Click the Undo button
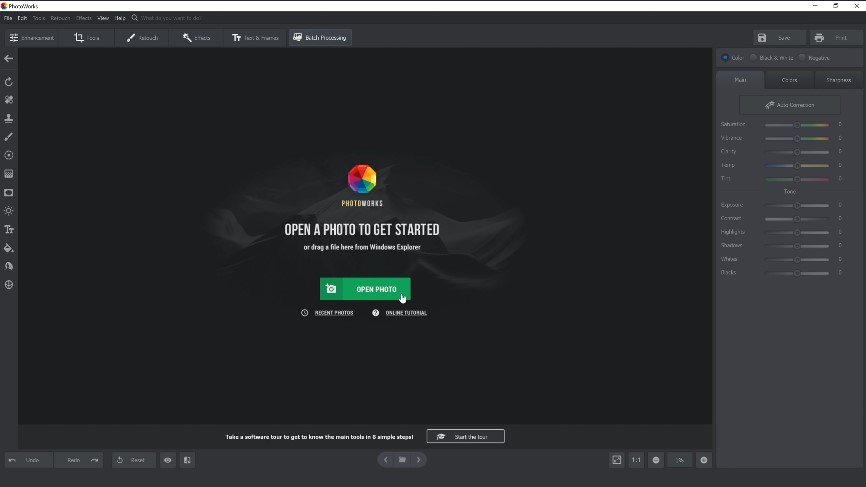 29,460
